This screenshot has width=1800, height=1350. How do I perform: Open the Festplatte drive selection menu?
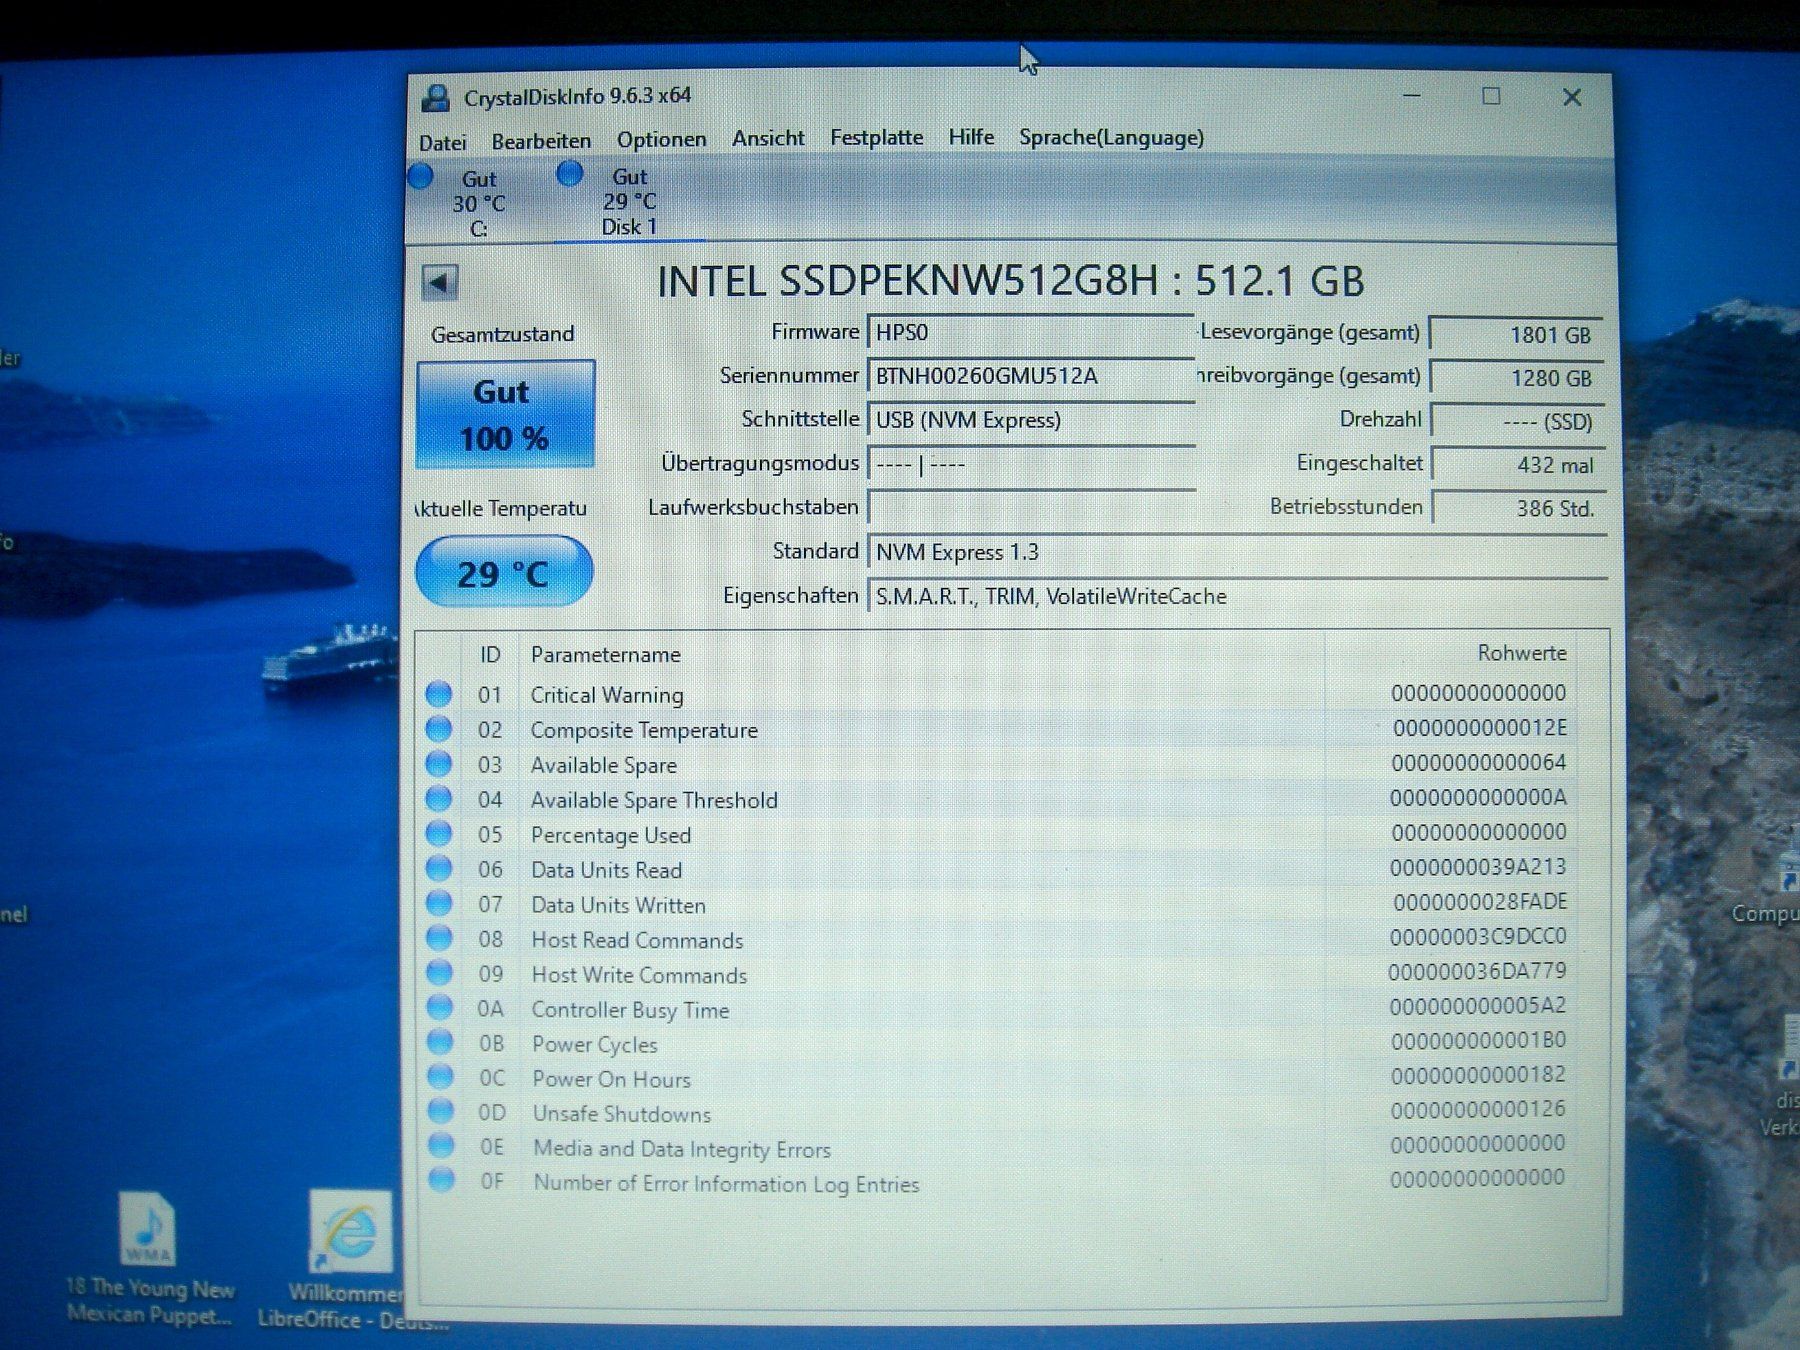pos(876,137)
